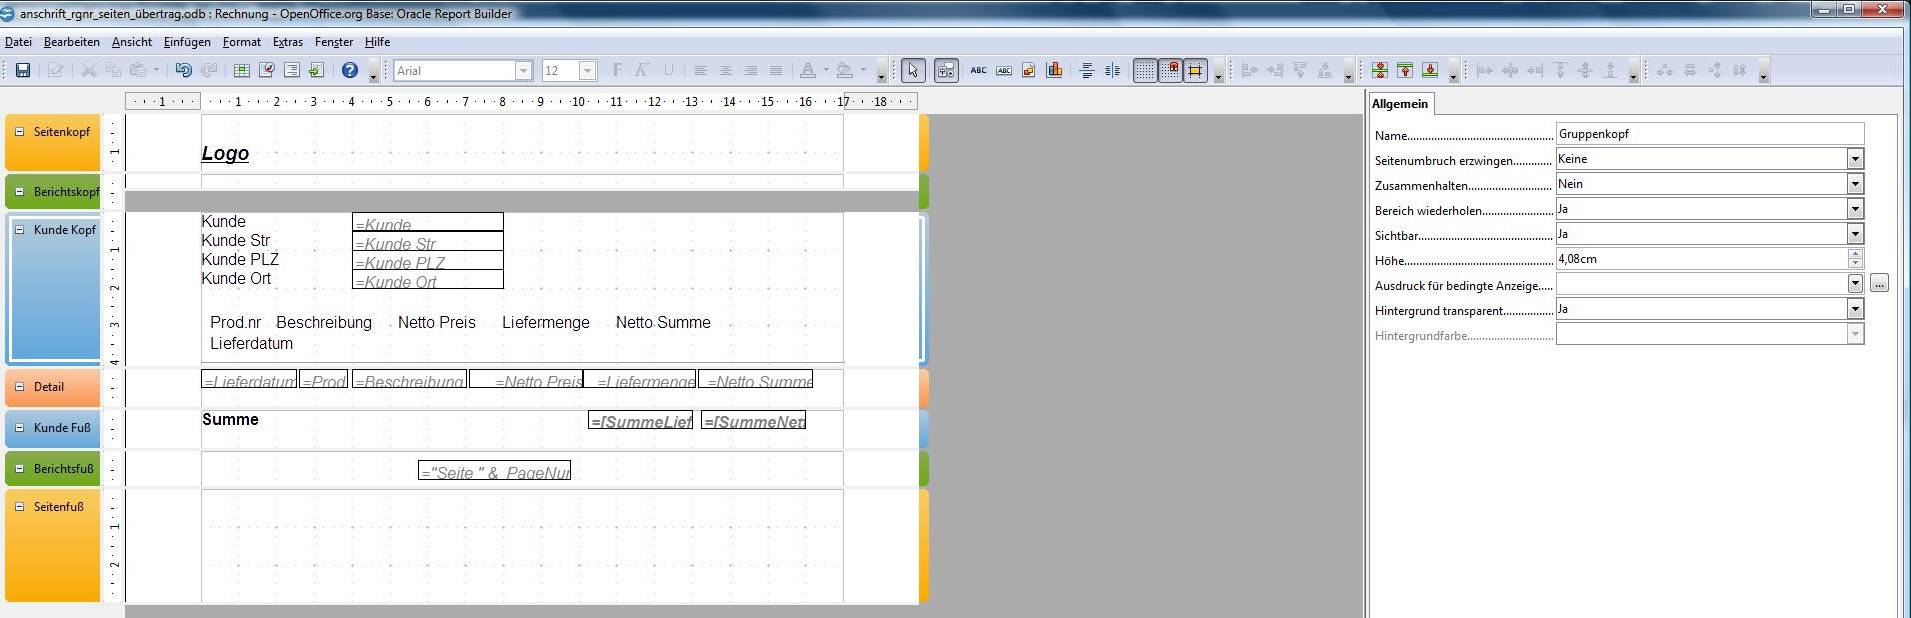The height and width of the screenshot is (618, 1911).
Task: Toggle snap to grid button
Action: point(1170,70)
